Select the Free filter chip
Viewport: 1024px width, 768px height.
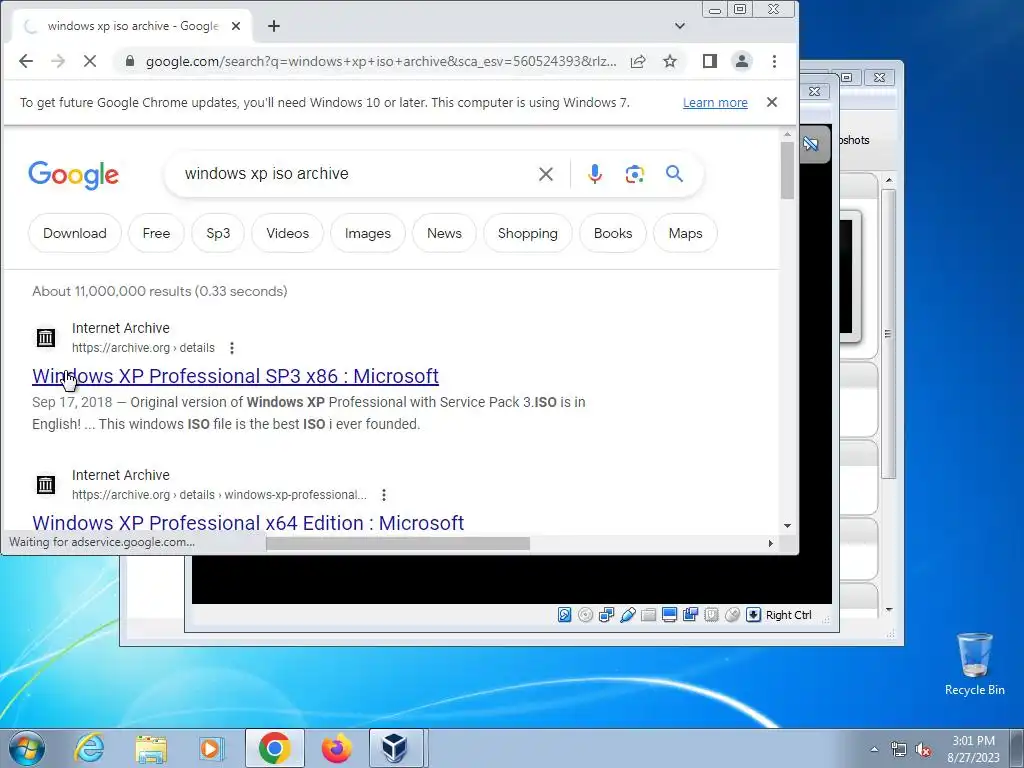pyautogui.click(x=156, y=233)
